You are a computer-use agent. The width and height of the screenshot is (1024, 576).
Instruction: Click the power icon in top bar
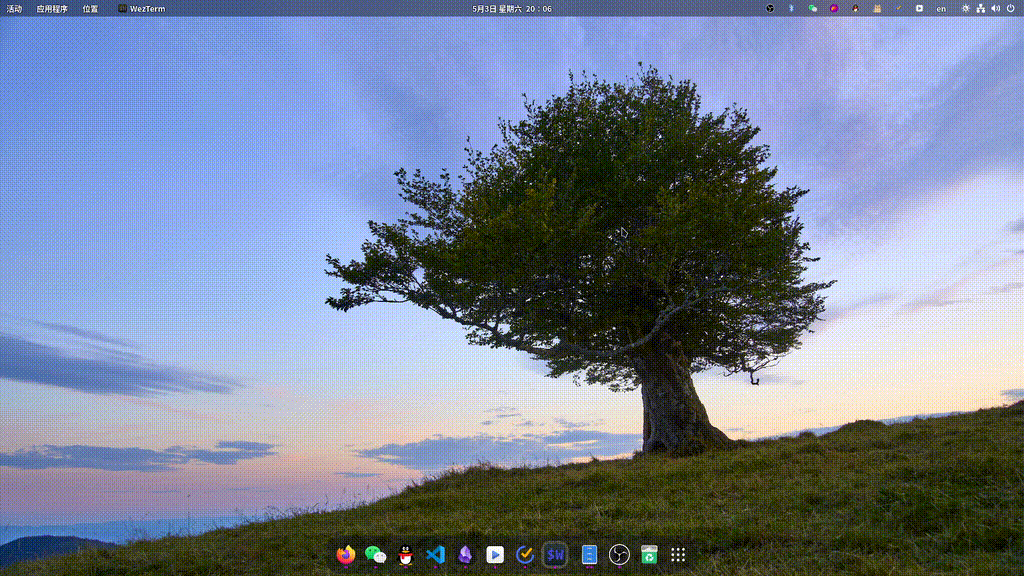tap(1010, 8)
